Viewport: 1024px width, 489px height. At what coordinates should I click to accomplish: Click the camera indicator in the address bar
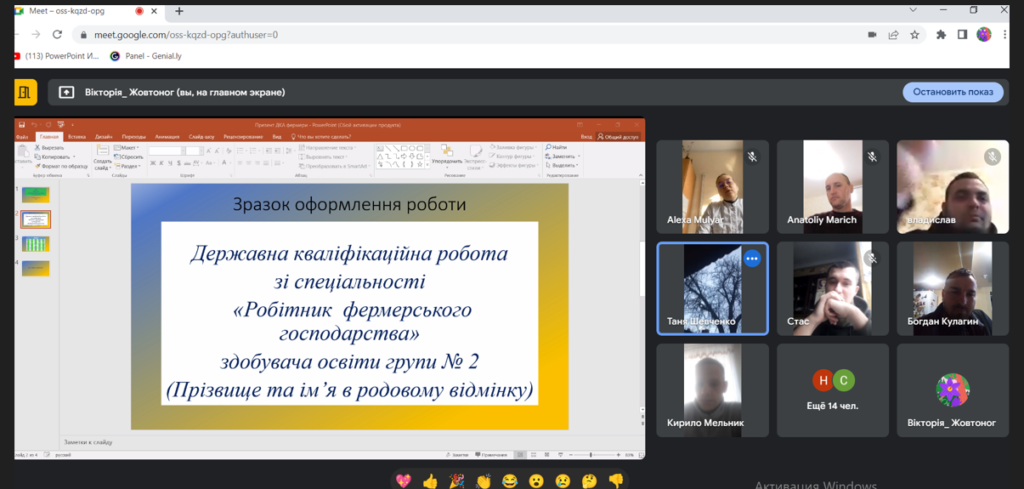click(x=871, y=34)
